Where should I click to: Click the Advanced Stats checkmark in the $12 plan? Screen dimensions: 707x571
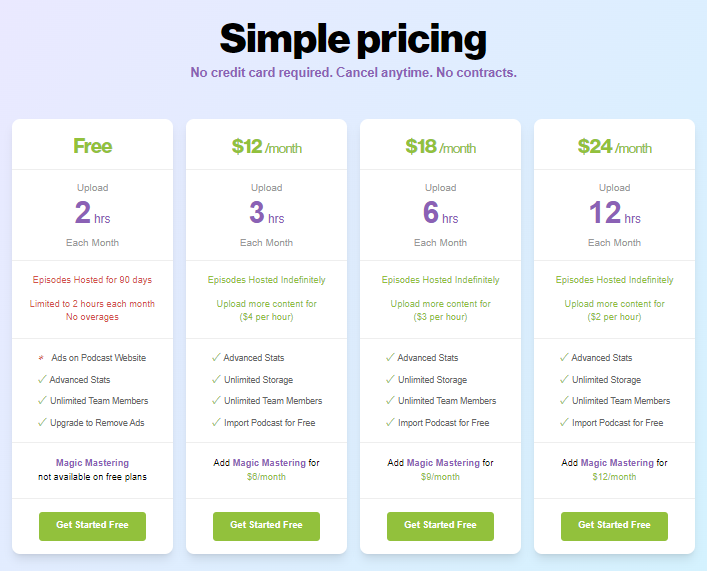(216, 357)
